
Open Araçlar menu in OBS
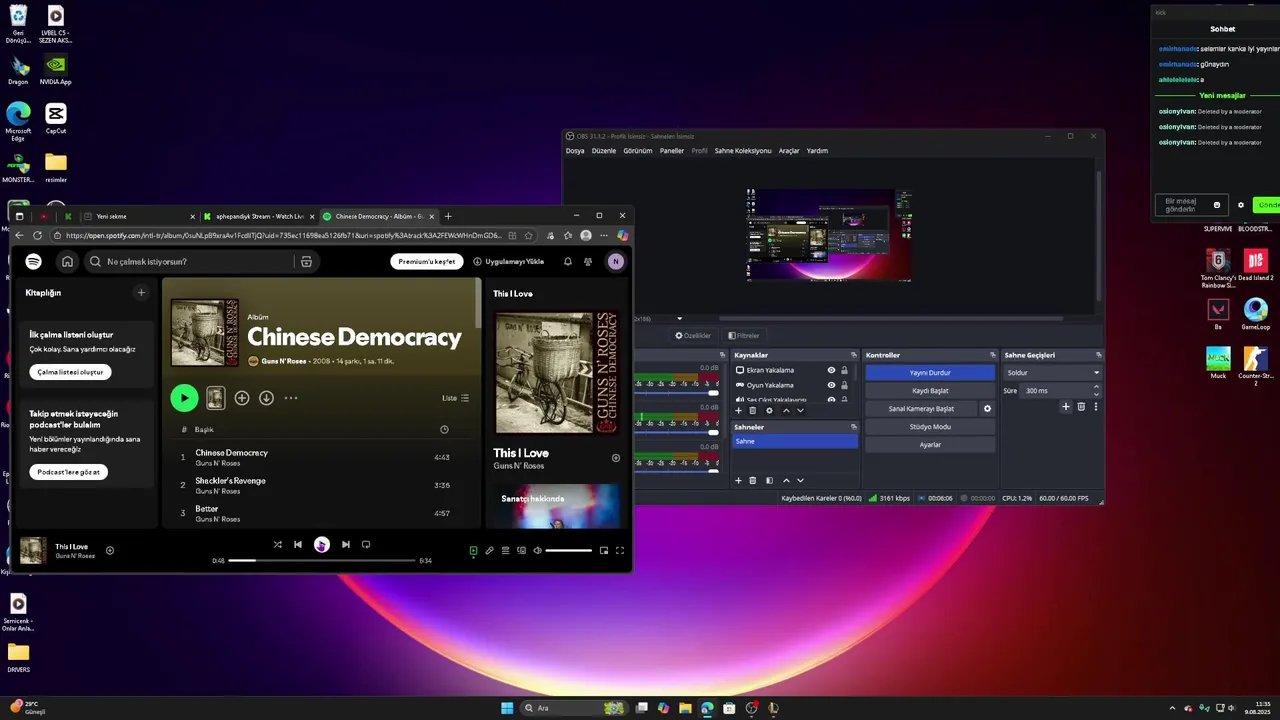[x=789, y=151]
